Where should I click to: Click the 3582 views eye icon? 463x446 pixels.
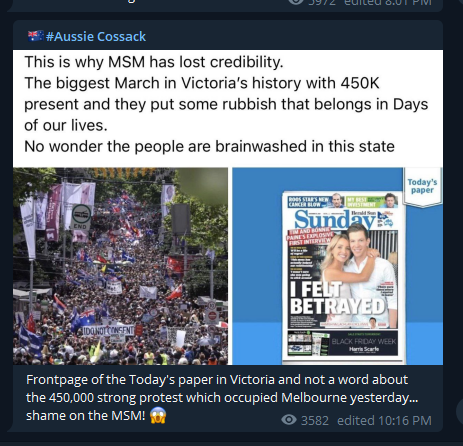289,420
